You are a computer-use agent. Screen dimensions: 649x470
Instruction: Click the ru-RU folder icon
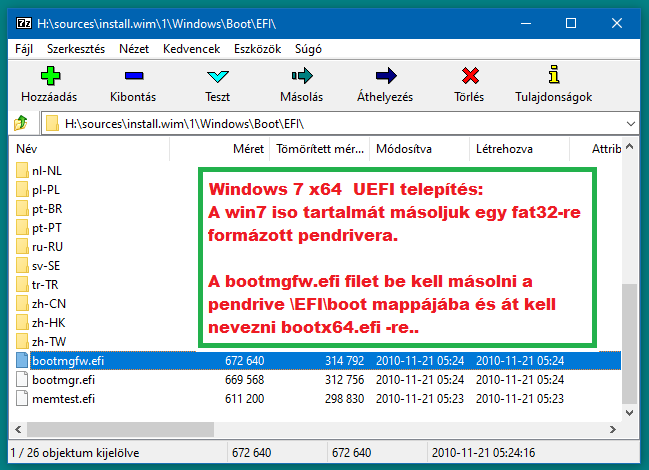click(22, 247)
